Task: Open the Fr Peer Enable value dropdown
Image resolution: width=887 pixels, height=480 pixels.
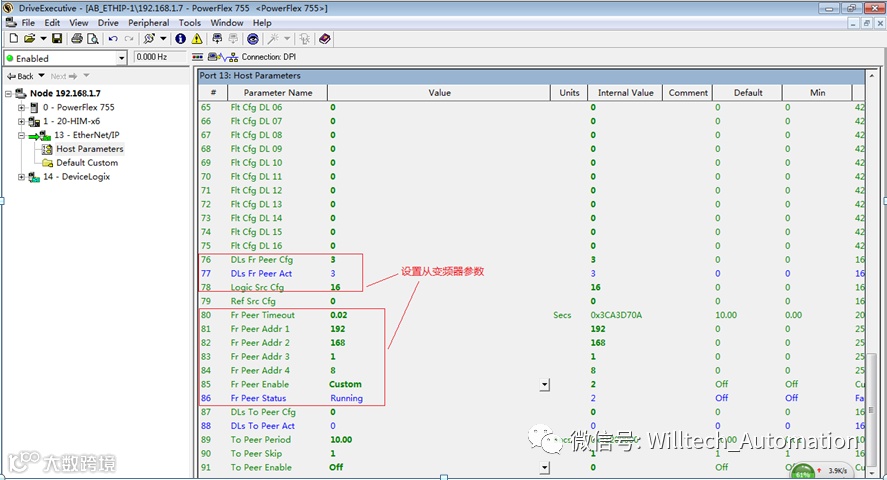Action: point(544,385)
